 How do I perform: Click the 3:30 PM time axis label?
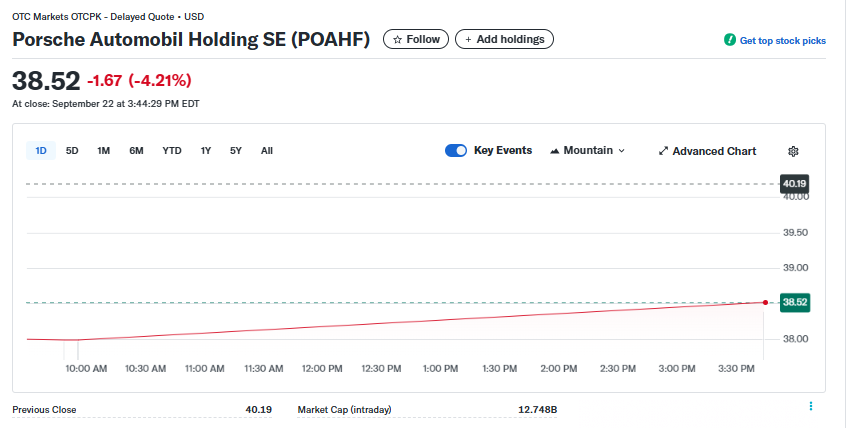(736, 369)
